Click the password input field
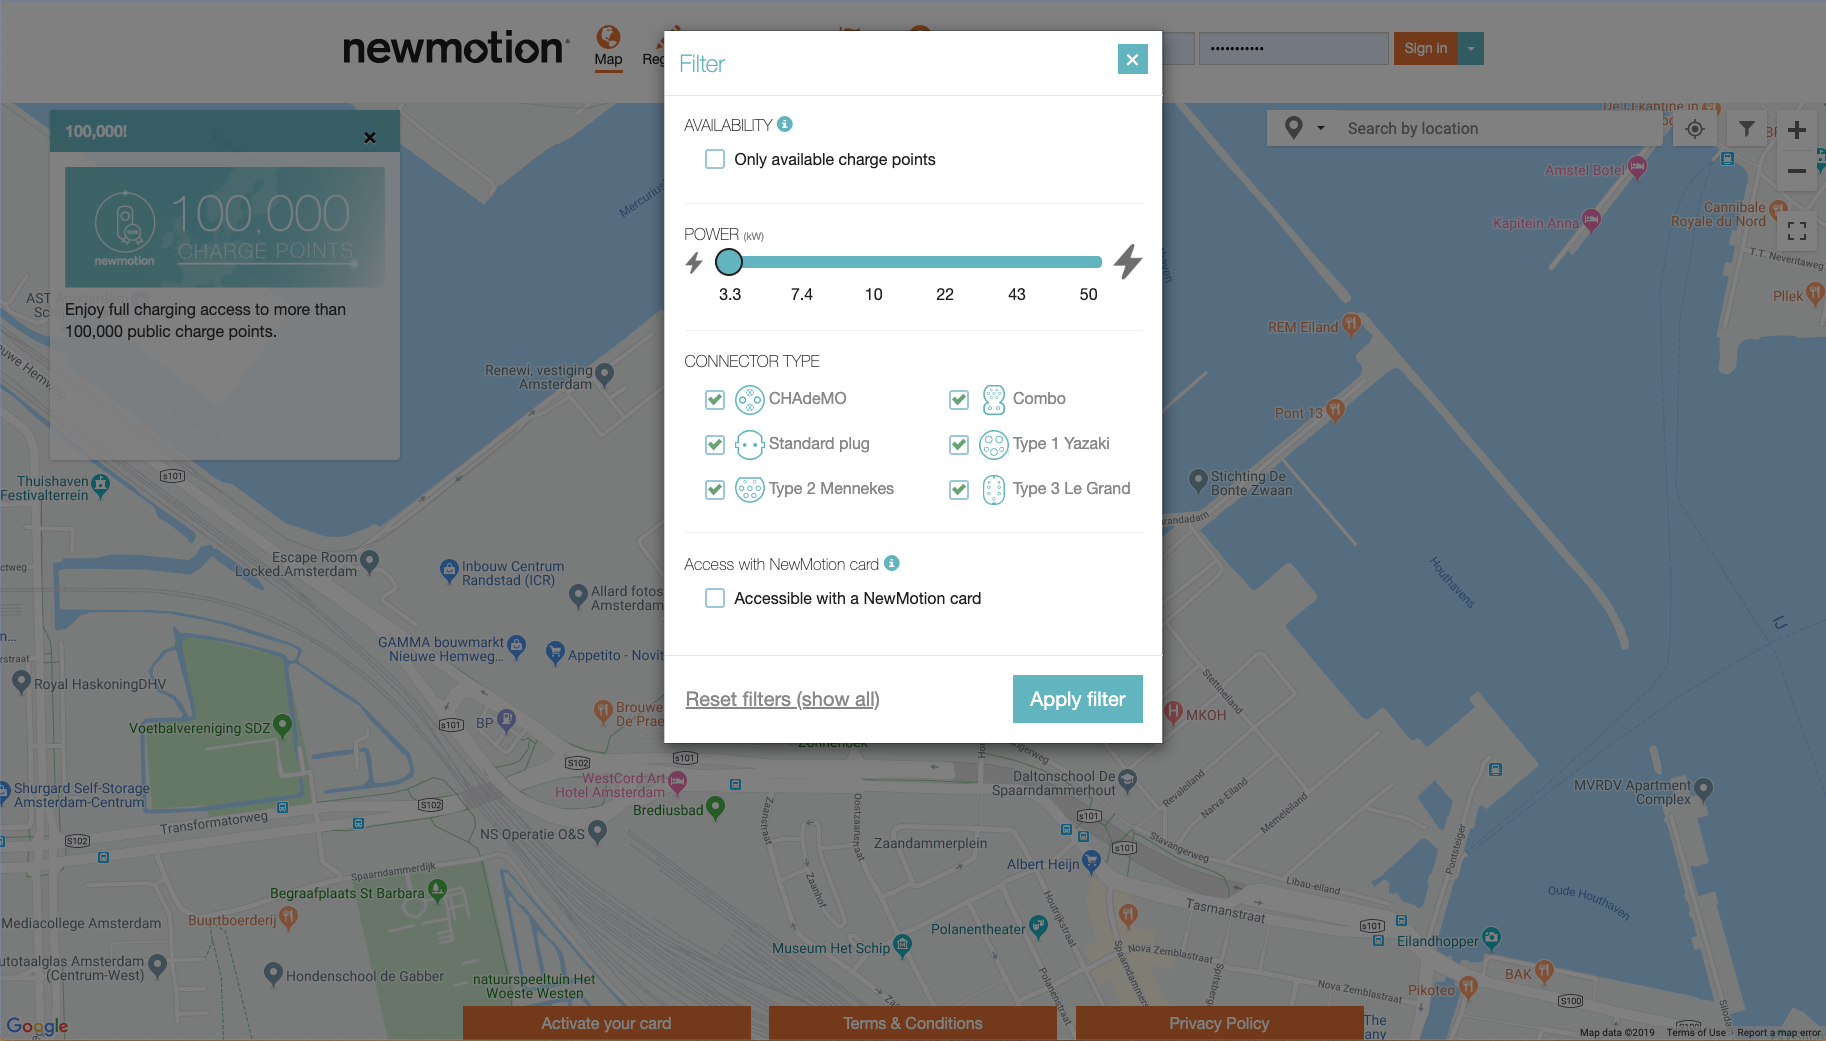1826x1041 pixels. click(1294, 48)
